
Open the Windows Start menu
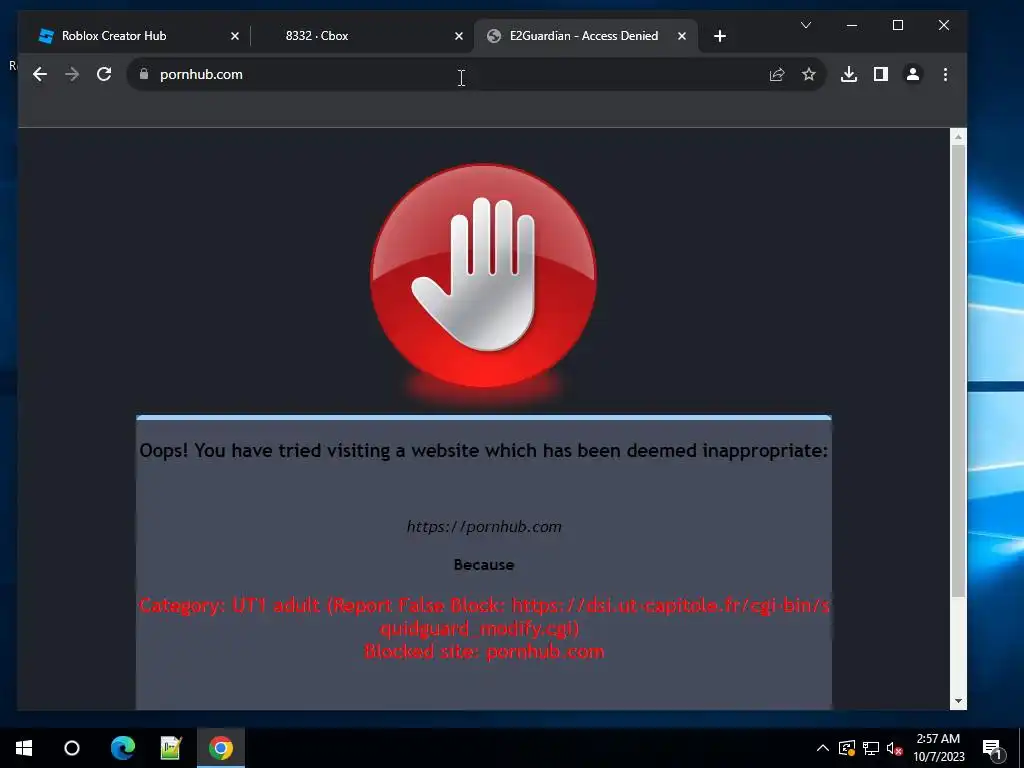point(24,748)
